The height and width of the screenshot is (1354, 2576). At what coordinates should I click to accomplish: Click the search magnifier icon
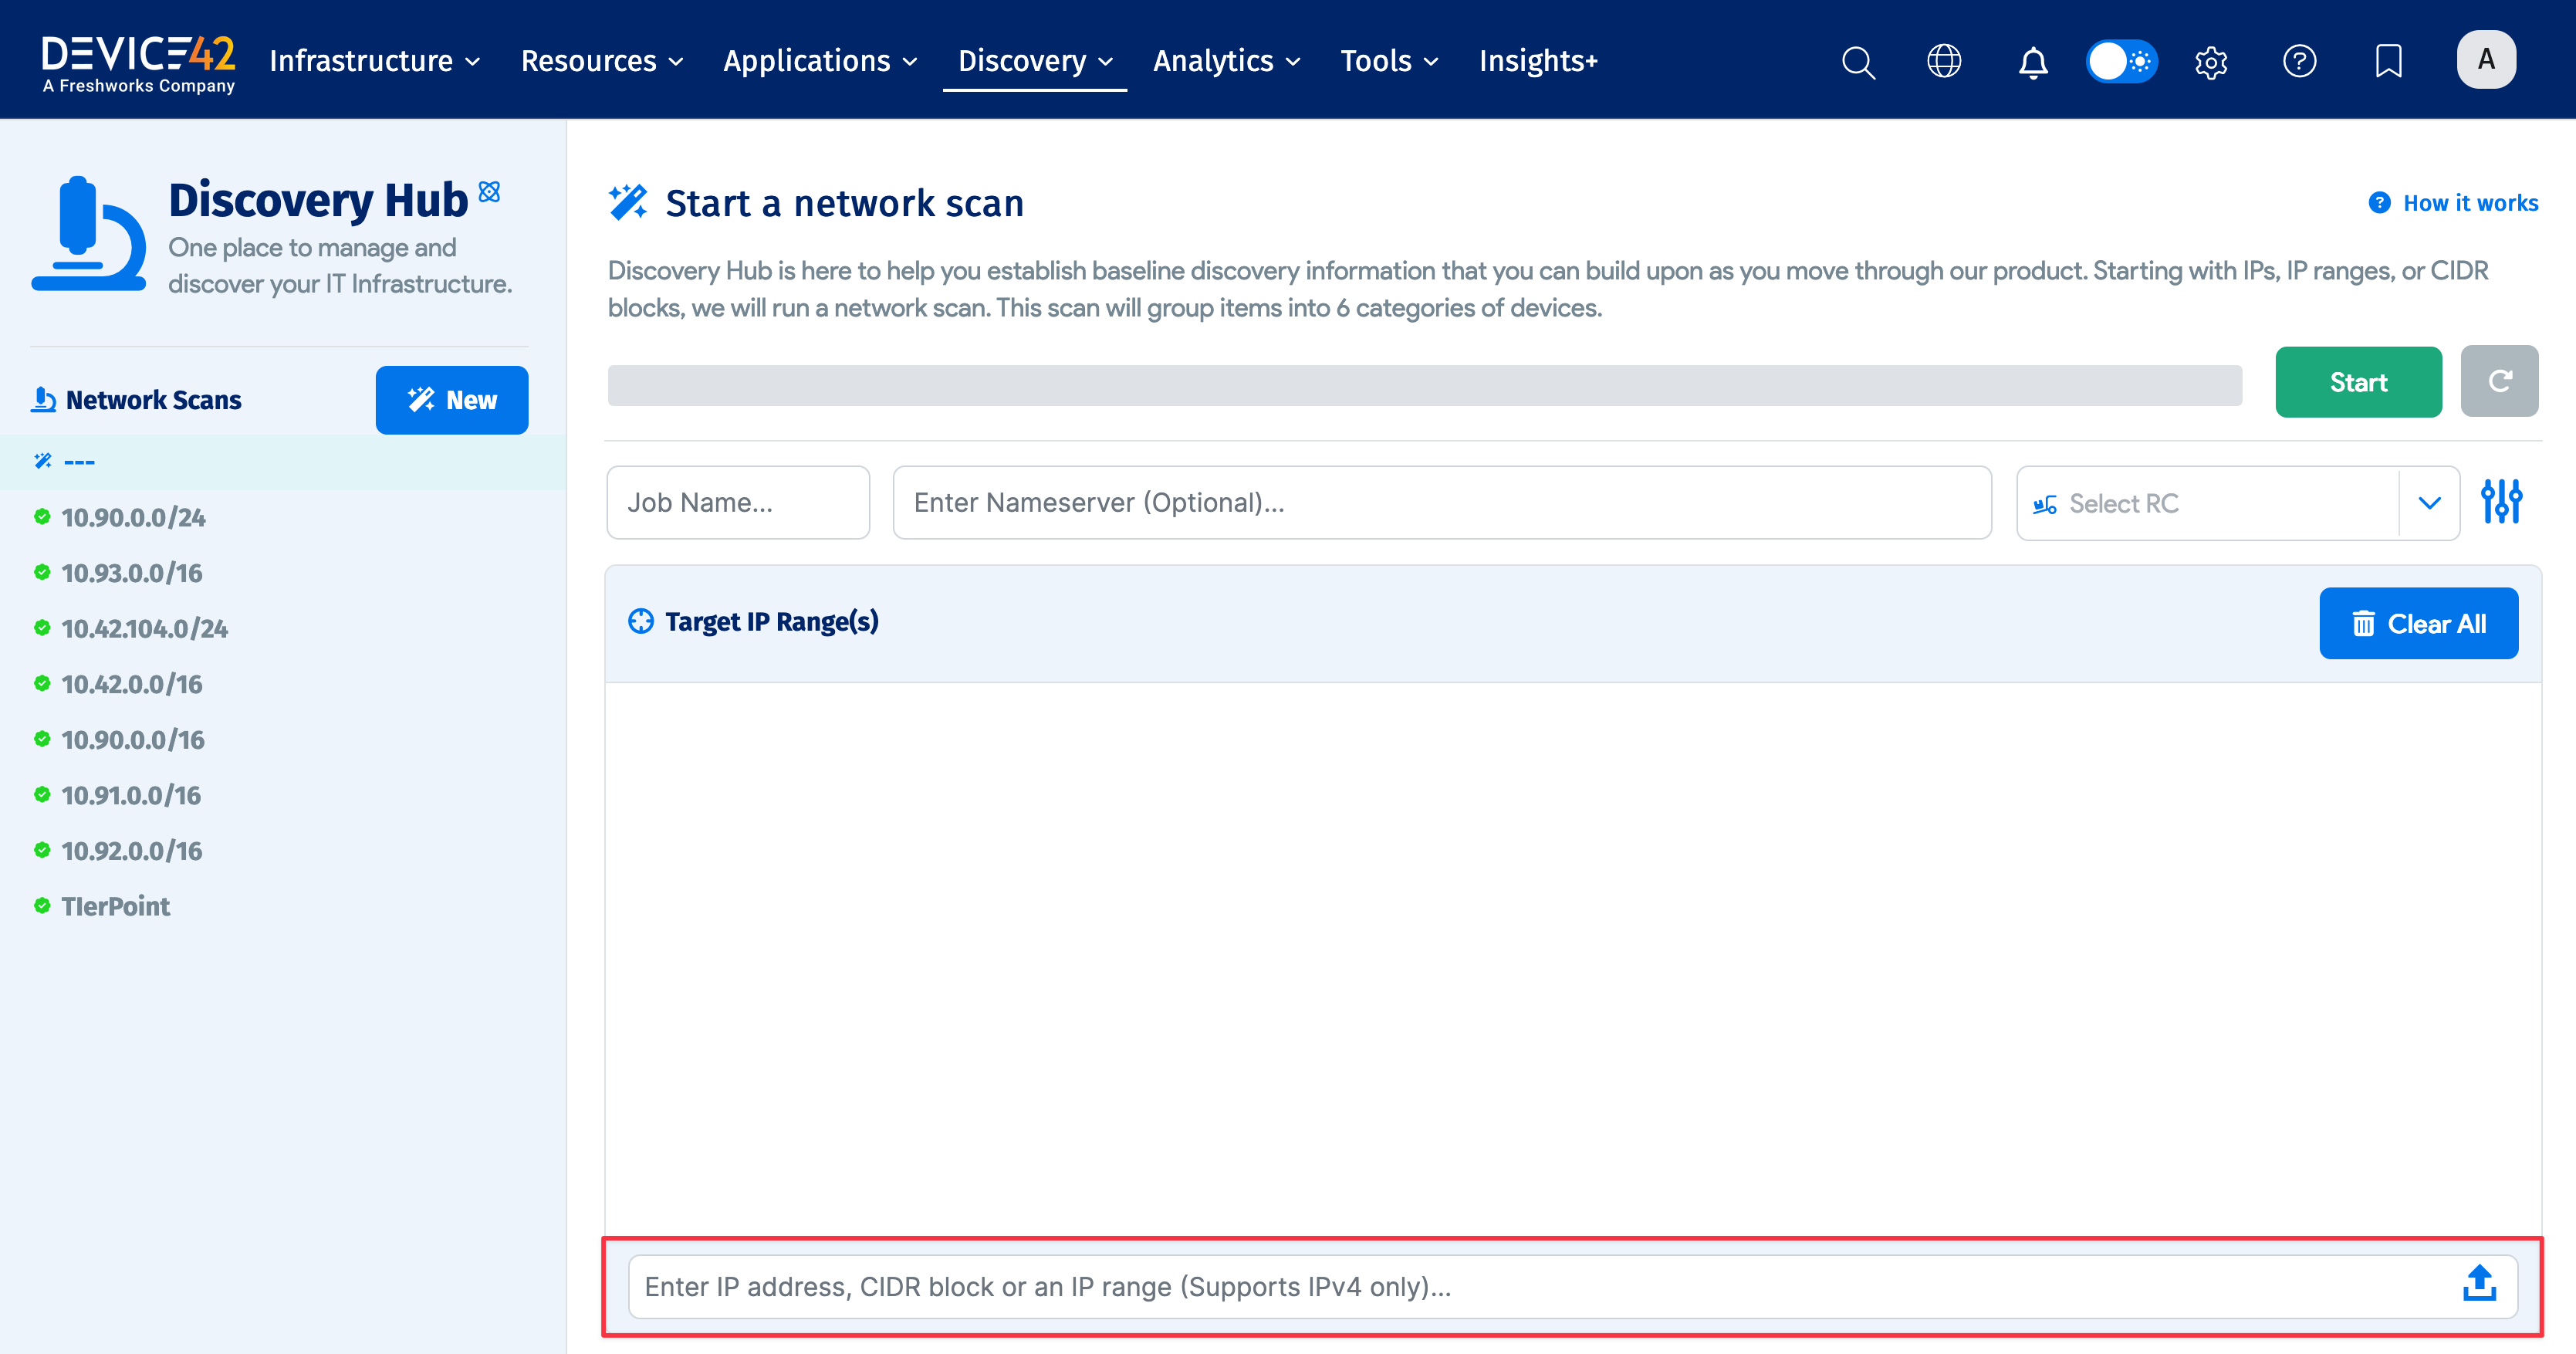click(x=1857, y=61)
